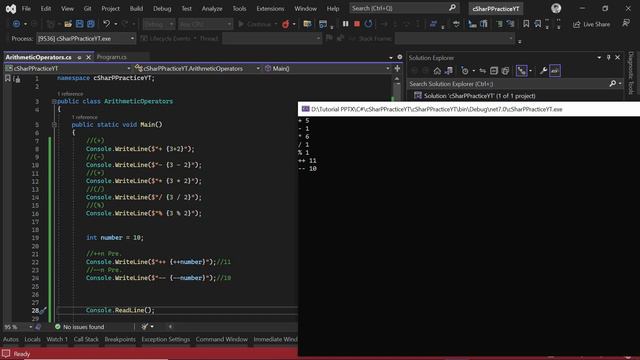Viewport: 640px width, 360px height.
Task: Toggle Sync with Active Document icon
Action: point(482,71)
